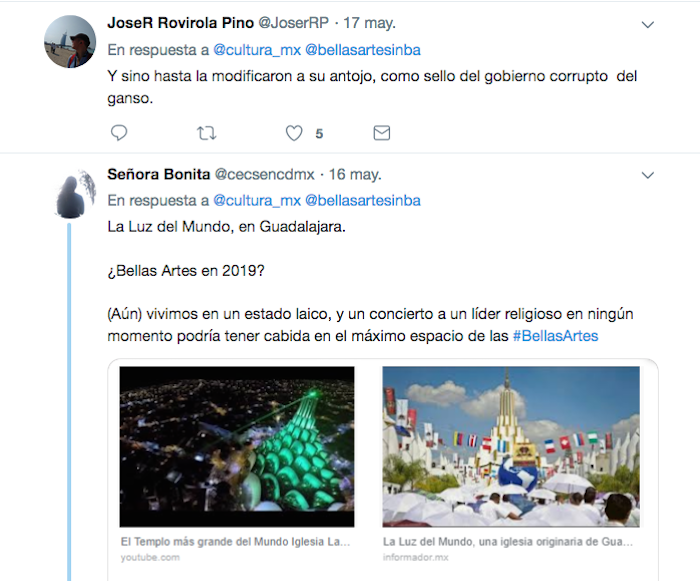This screenshot has height=581, width=700.
Task: Open JoseR Rovirola Pino's display name
Action: click(x=180, y=23)
